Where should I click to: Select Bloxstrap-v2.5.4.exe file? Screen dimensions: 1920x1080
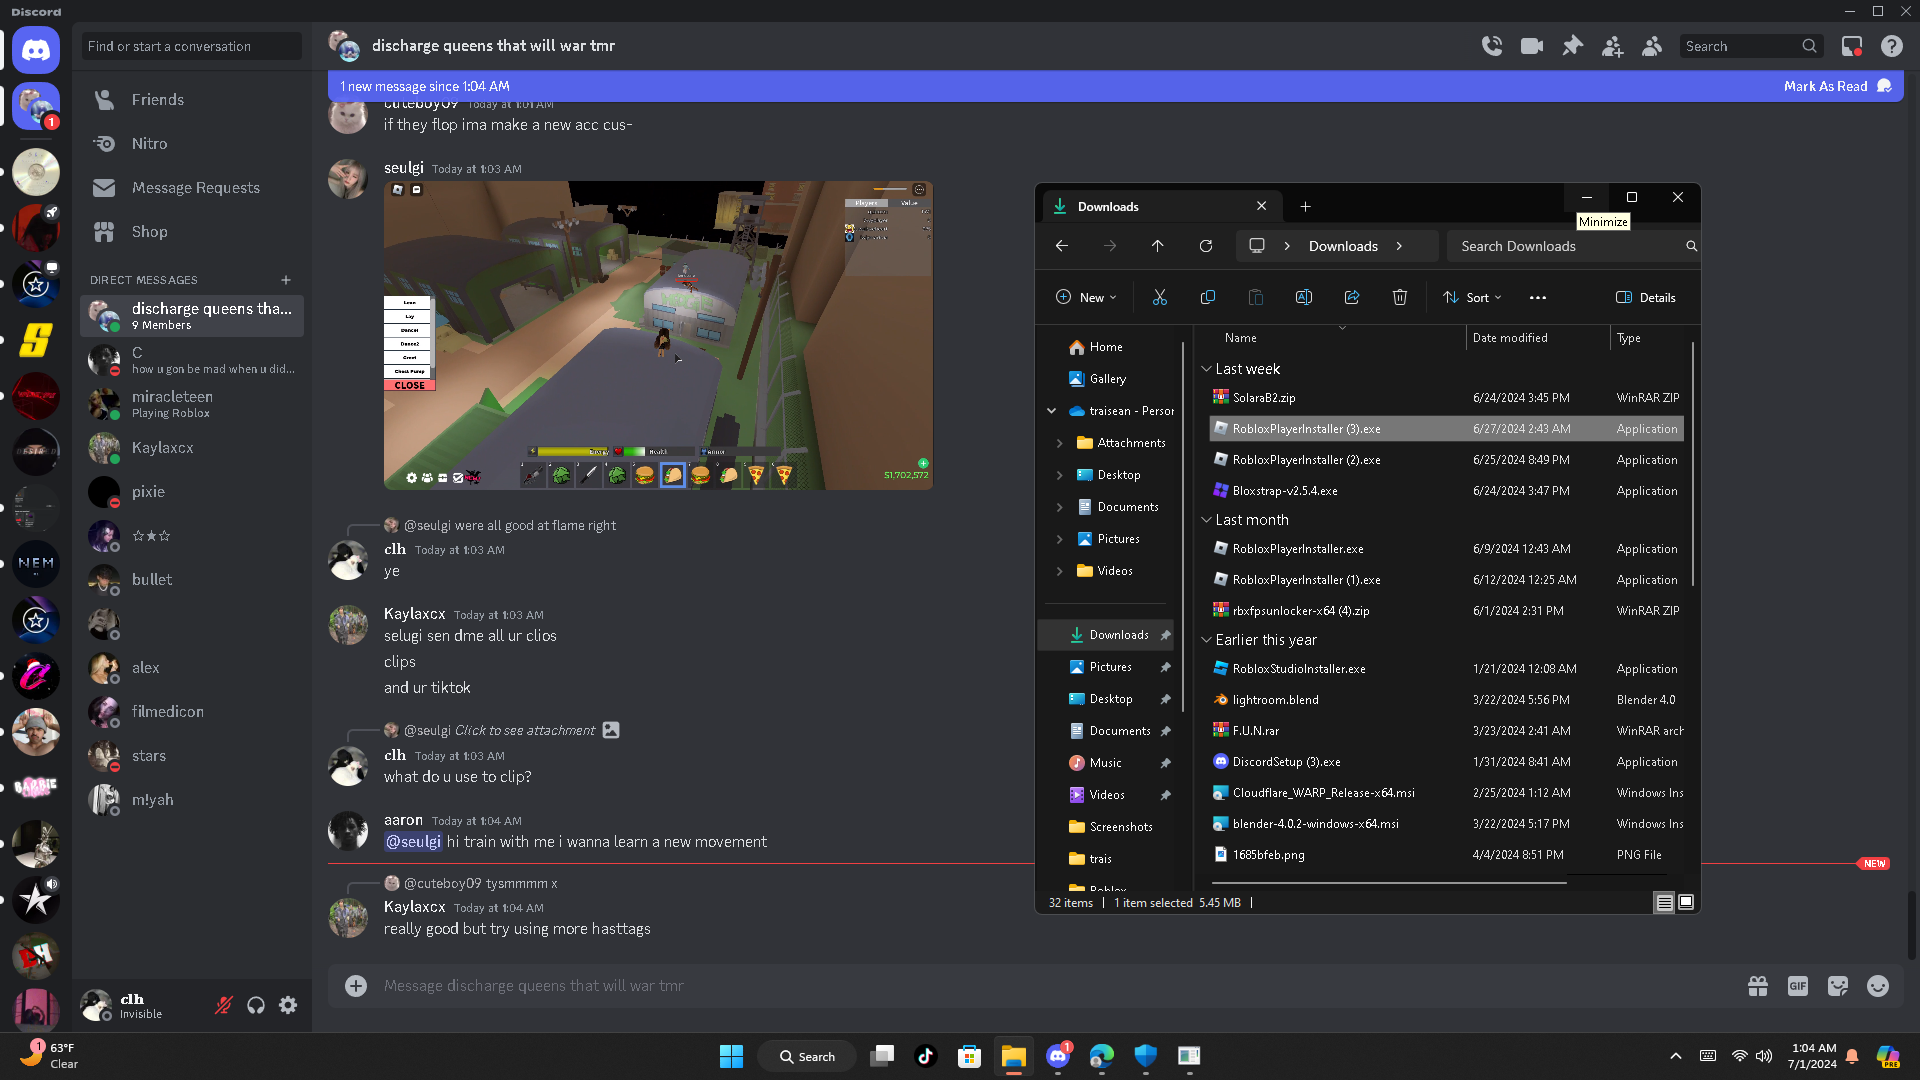coord(1446,491)
